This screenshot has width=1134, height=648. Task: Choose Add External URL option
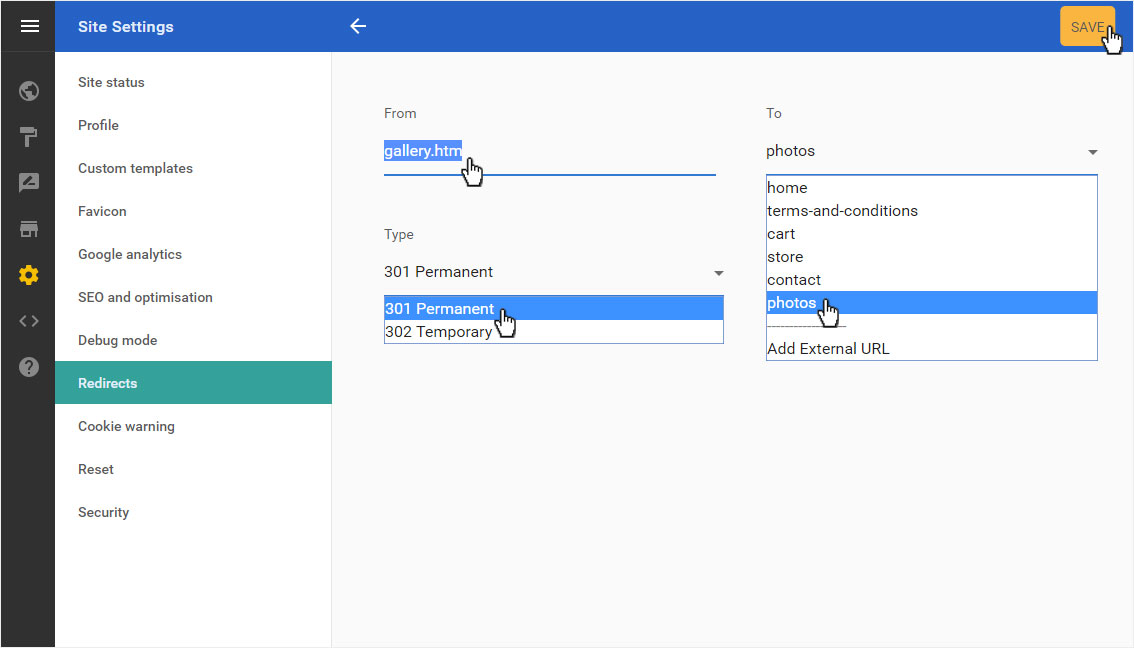pyautogui.click(x=932, y=349)
